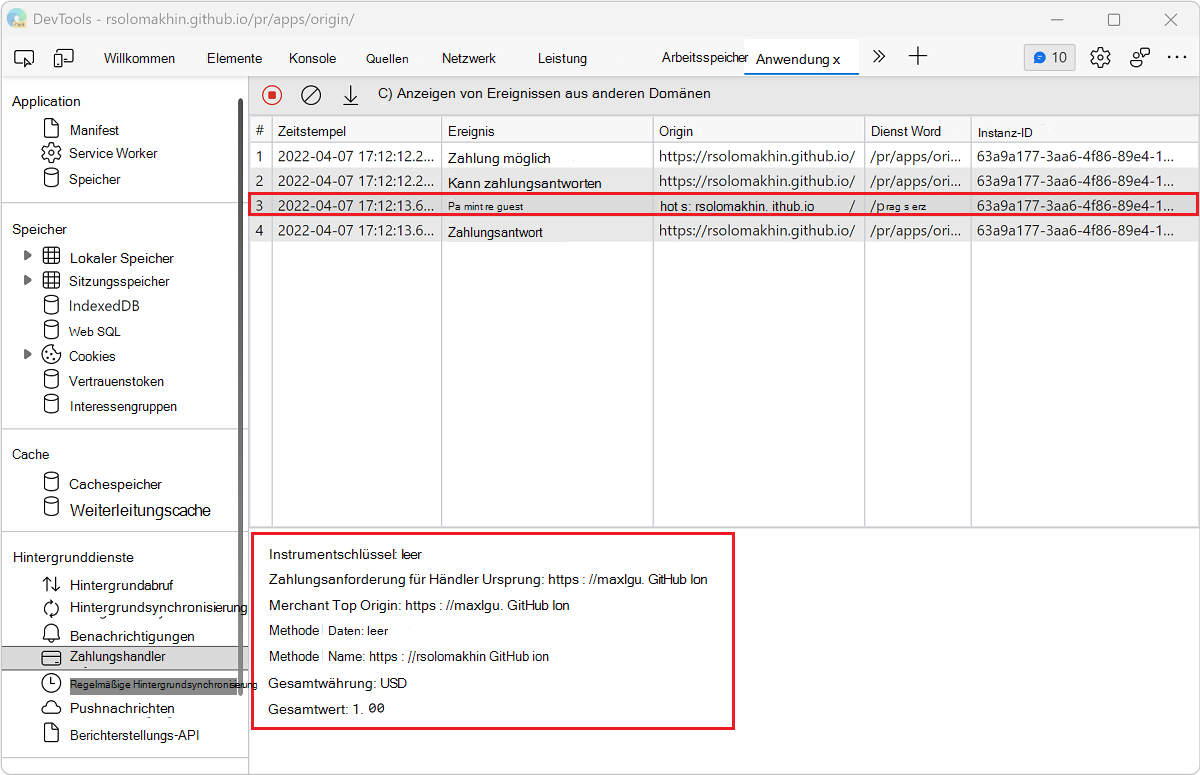Toggle the device emulation icon
The height and width of the screenshot is (775, 1200).
pos(63,57)
